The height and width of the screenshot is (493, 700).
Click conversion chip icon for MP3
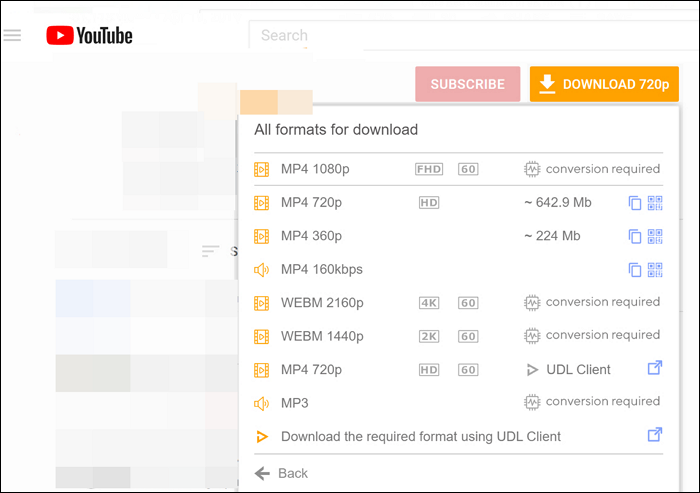pos(532,402)
